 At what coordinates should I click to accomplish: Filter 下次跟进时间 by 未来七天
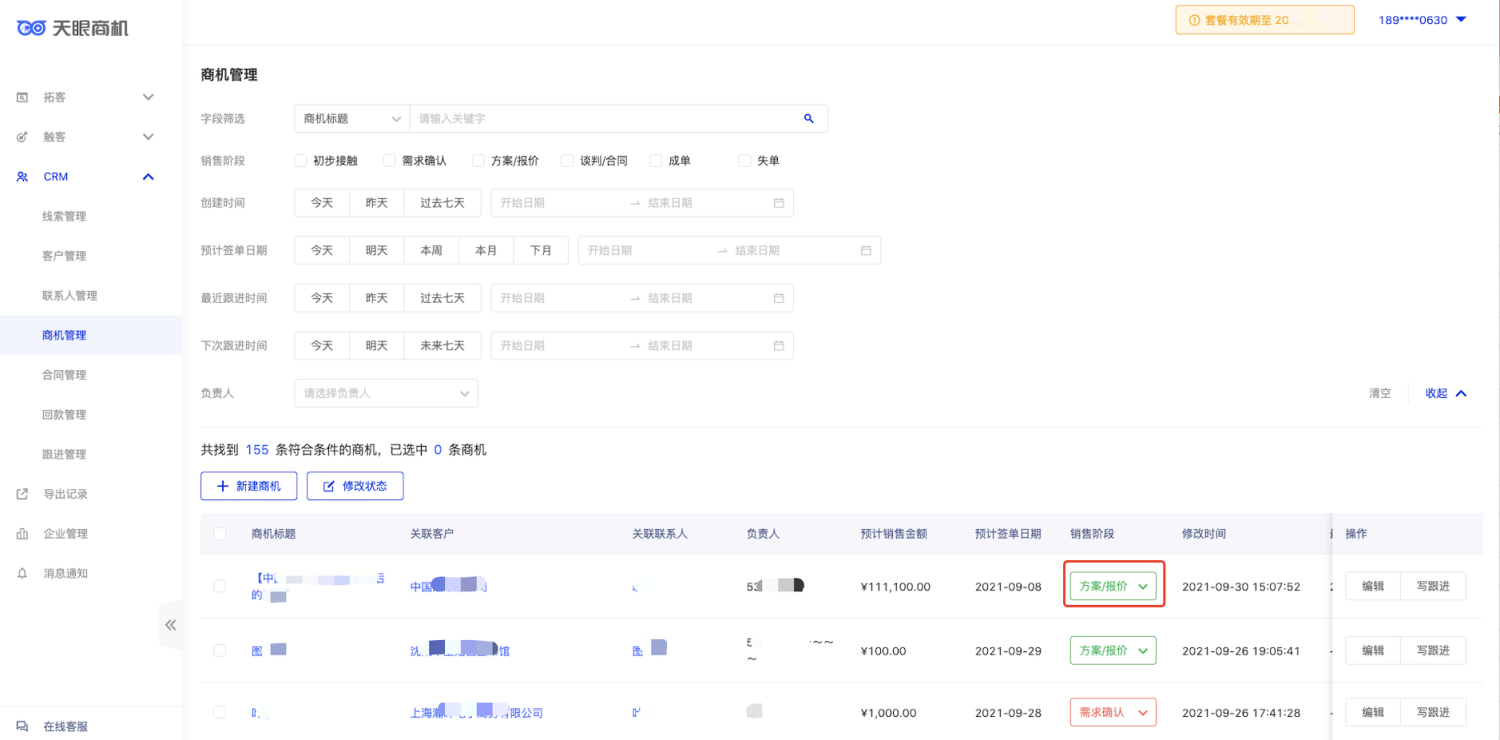(442, 346)
